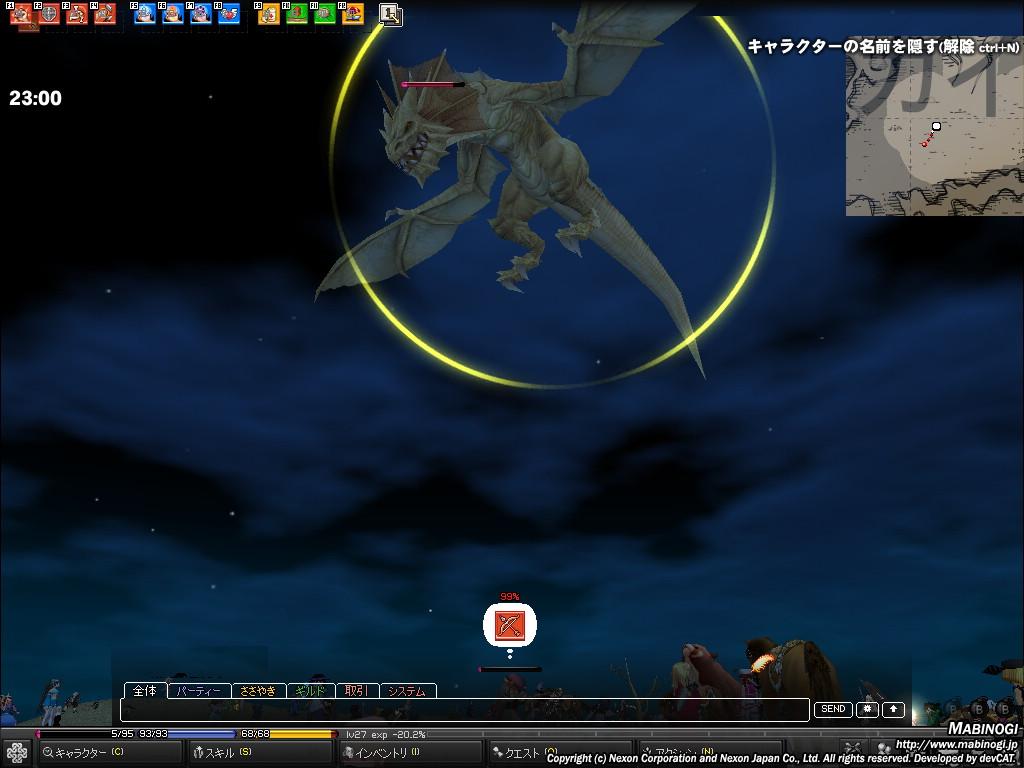Expand chat log with up arrow button

click(x=893, y=709)
